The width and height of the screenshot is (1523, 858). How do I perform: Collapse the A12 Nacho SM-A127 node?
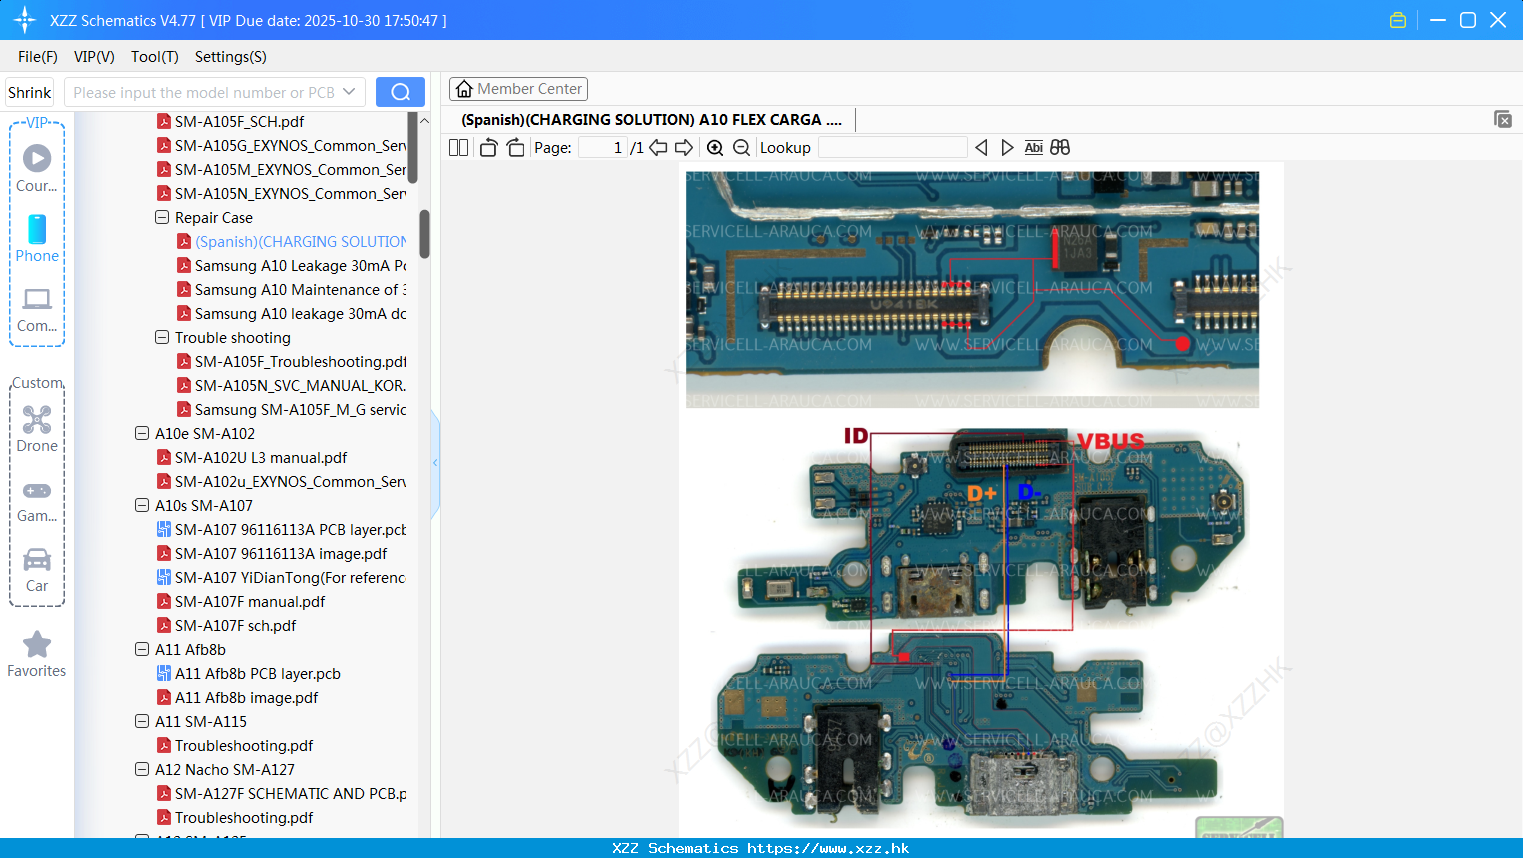pyautogui.click(x=142, y=769)
